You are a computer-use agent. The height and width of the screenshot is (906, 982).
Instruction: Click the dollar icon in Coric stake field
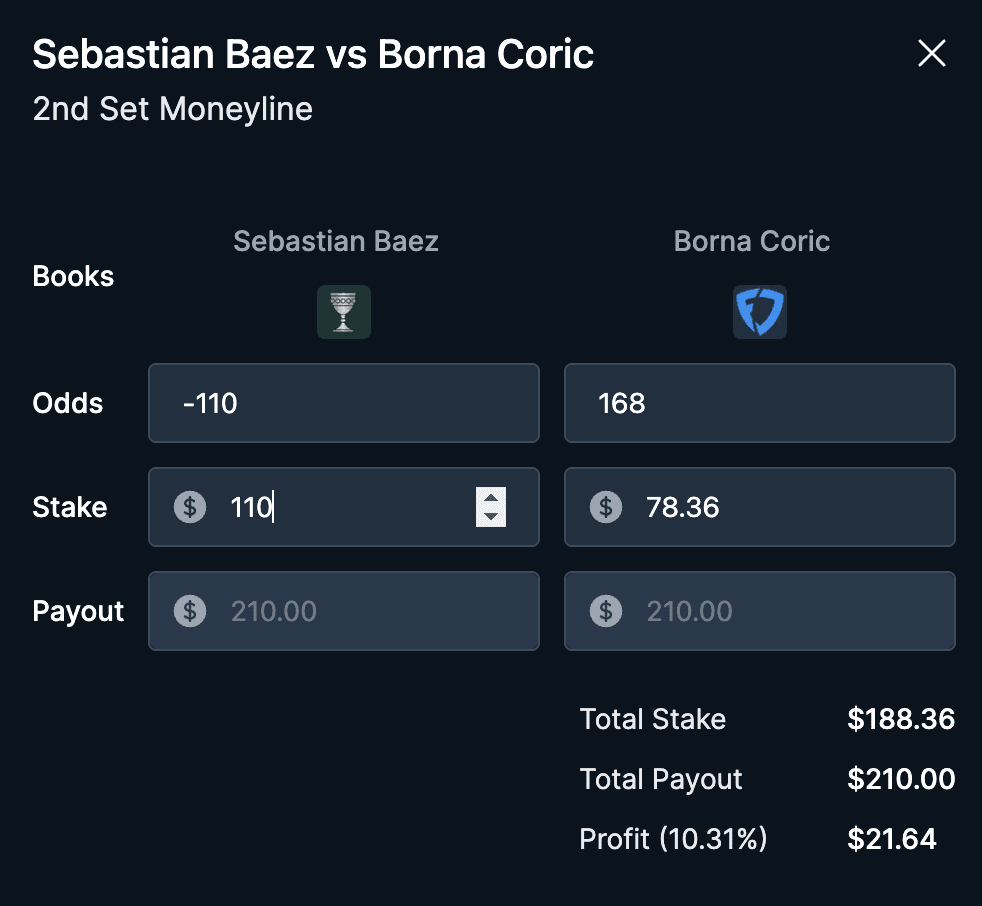click(x=606, y=507)
